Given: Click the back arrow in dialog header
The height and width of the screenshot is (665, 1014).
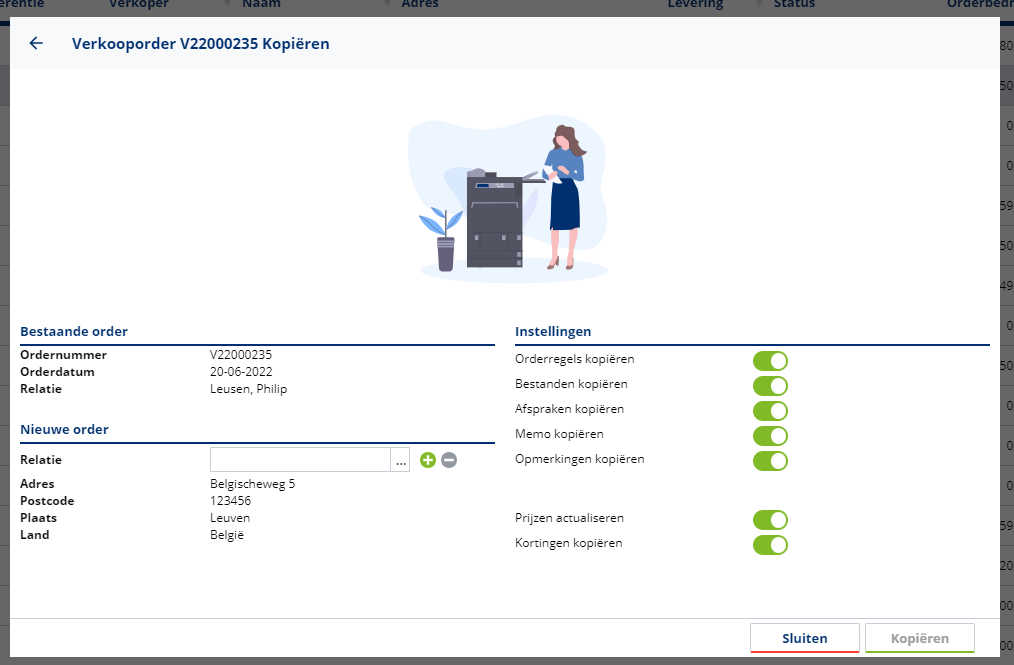Looking at the screenshot, I should (37, 43).
